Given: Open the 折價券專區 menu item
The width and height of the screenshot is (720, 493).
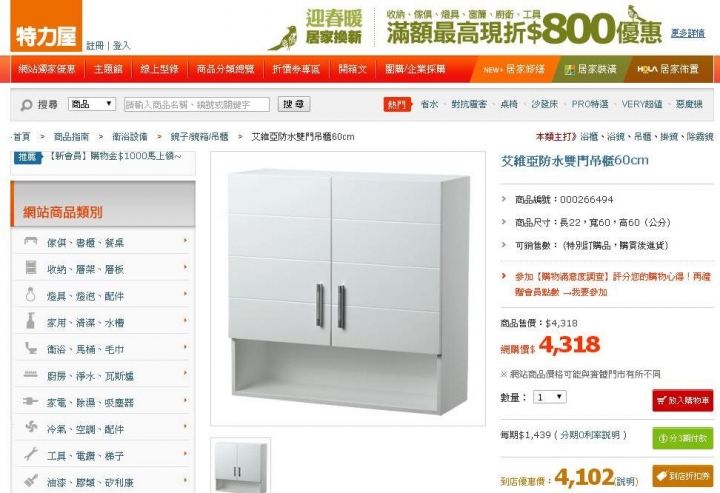Looking at the screenshot, I should coord(296,69).
